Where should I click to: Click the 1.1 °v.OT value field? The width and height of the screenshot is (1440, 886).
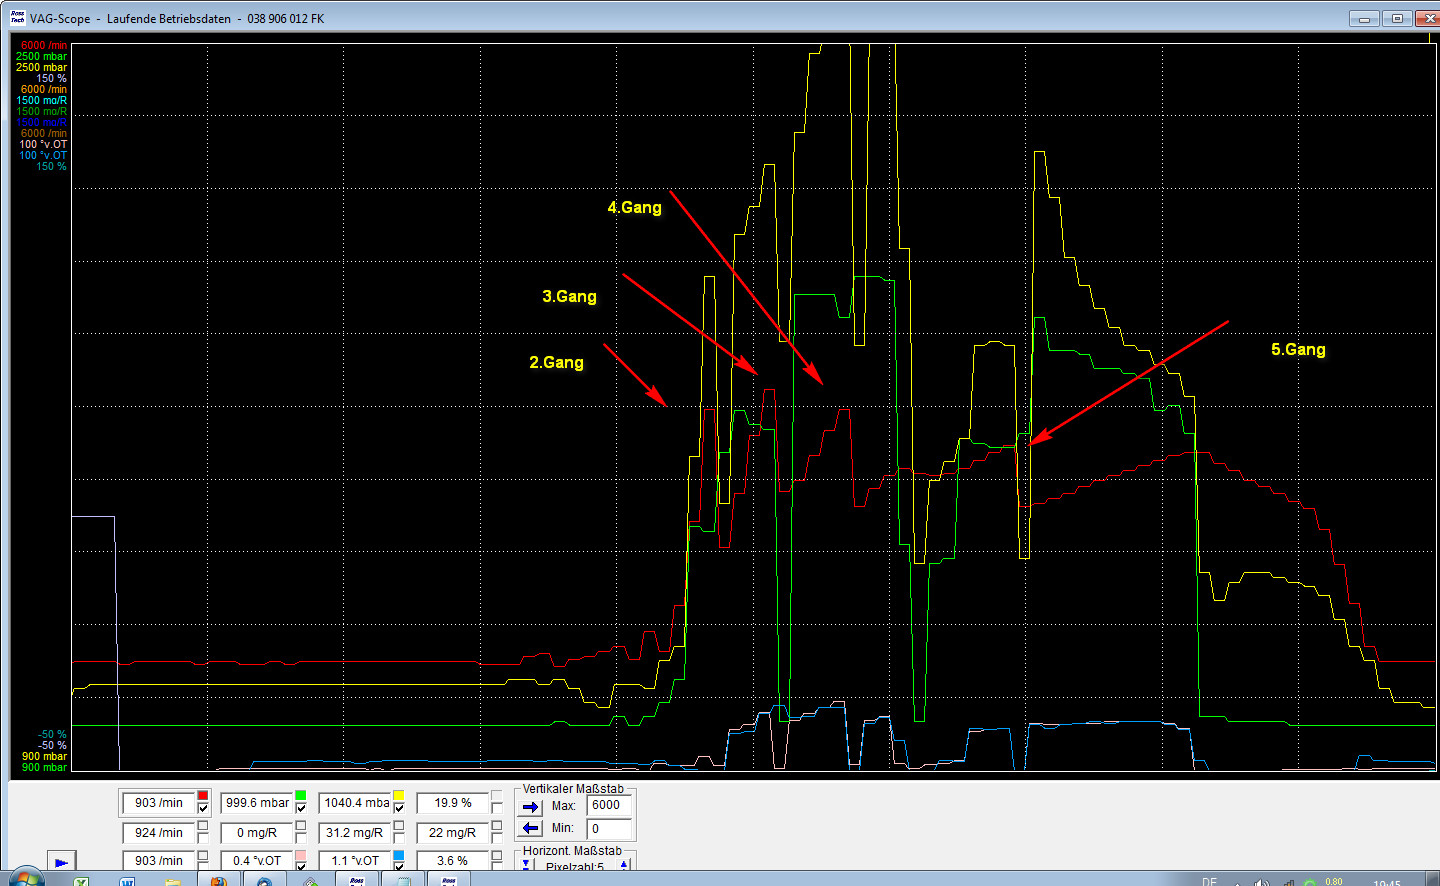(x=354, y=861)
